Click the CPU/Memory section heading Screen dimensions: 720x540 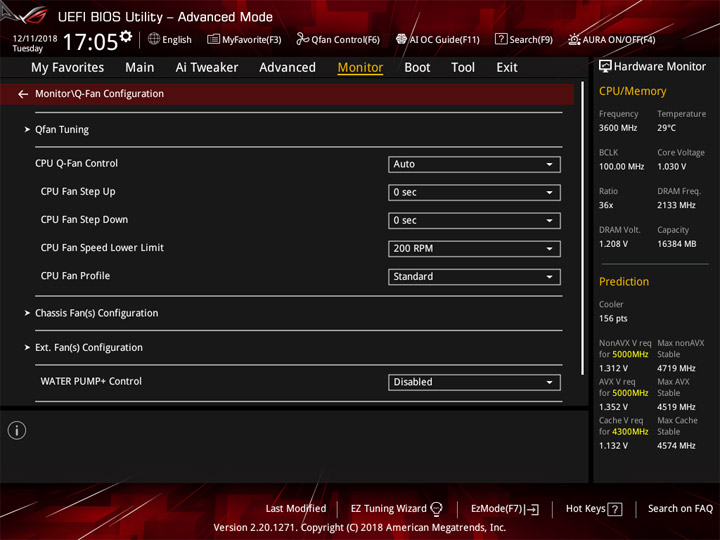[x=632, y=91]
